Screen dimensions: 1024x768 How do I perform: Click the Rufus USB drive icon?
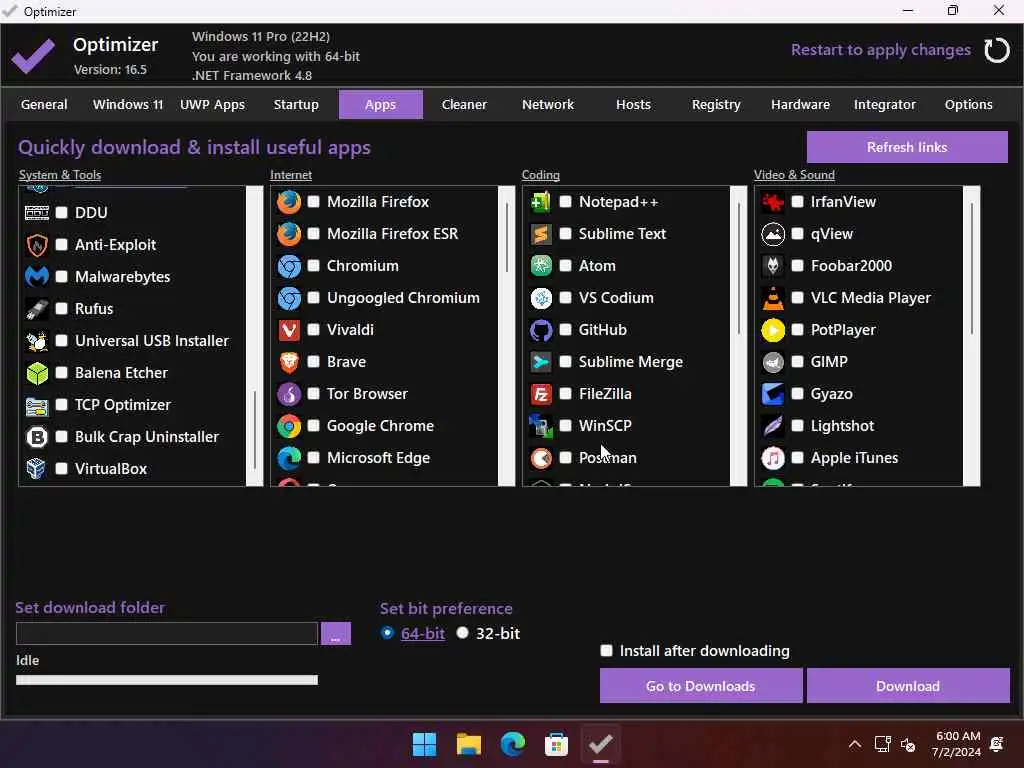coord(37,309)
